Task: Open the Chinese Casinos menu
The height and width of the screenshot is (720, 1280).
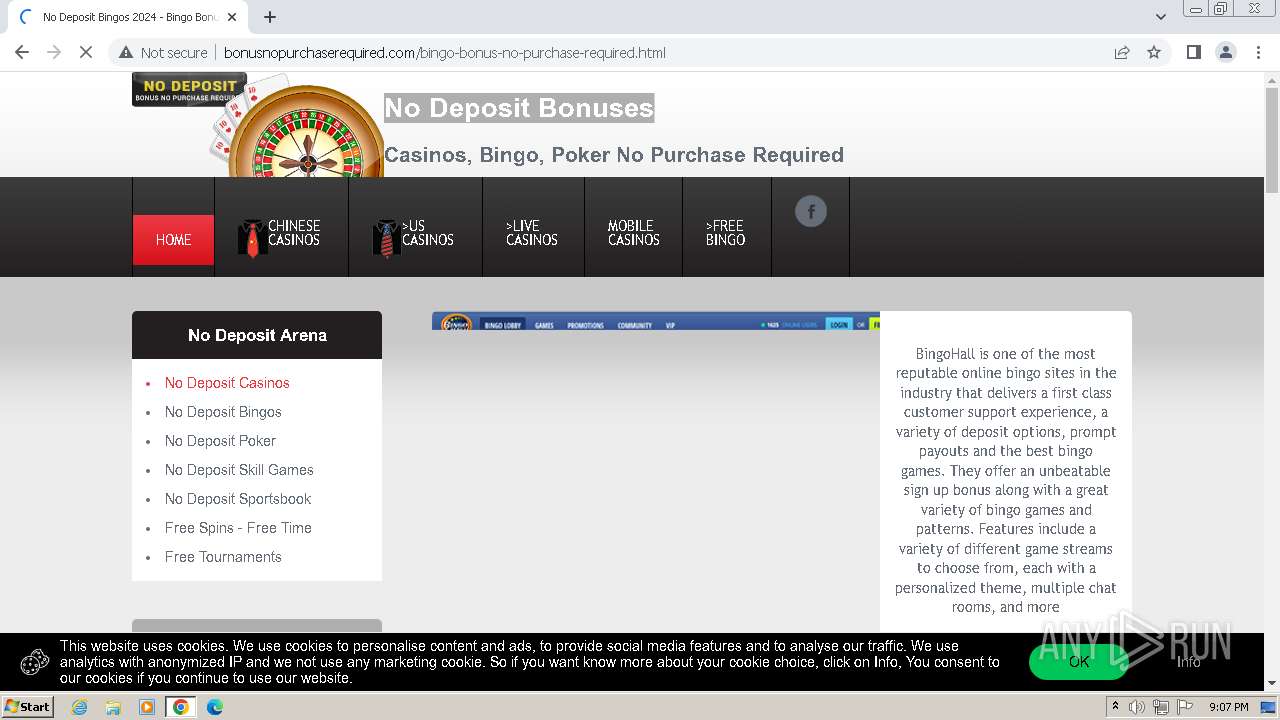Action: (x=281, y=234)
